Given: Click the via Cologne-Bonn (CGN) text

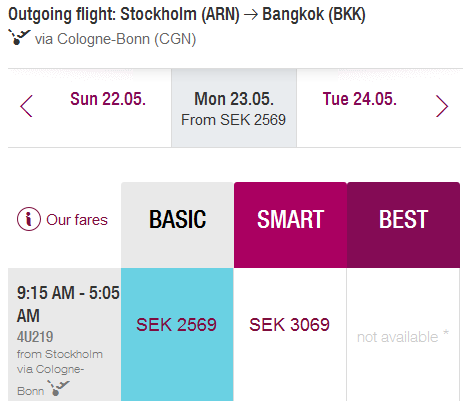Looking at the screenshot, I should (115, 39).
